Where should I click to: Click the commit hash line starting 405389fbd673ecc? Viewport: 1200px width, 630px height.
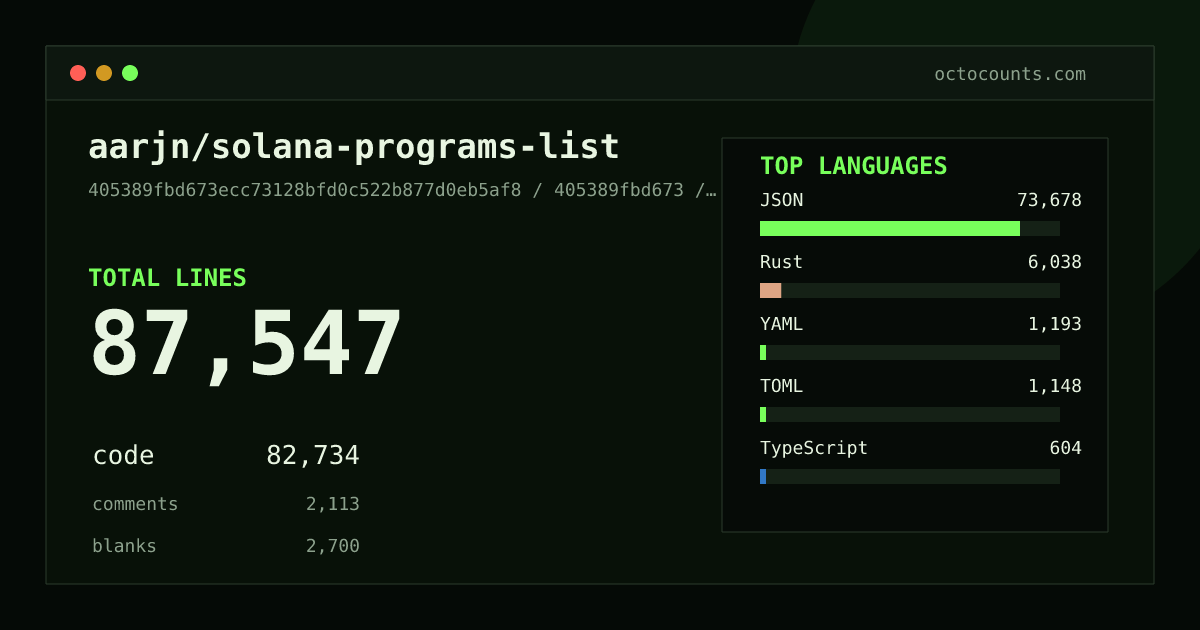pyautogui.click(x=402, y=190)
